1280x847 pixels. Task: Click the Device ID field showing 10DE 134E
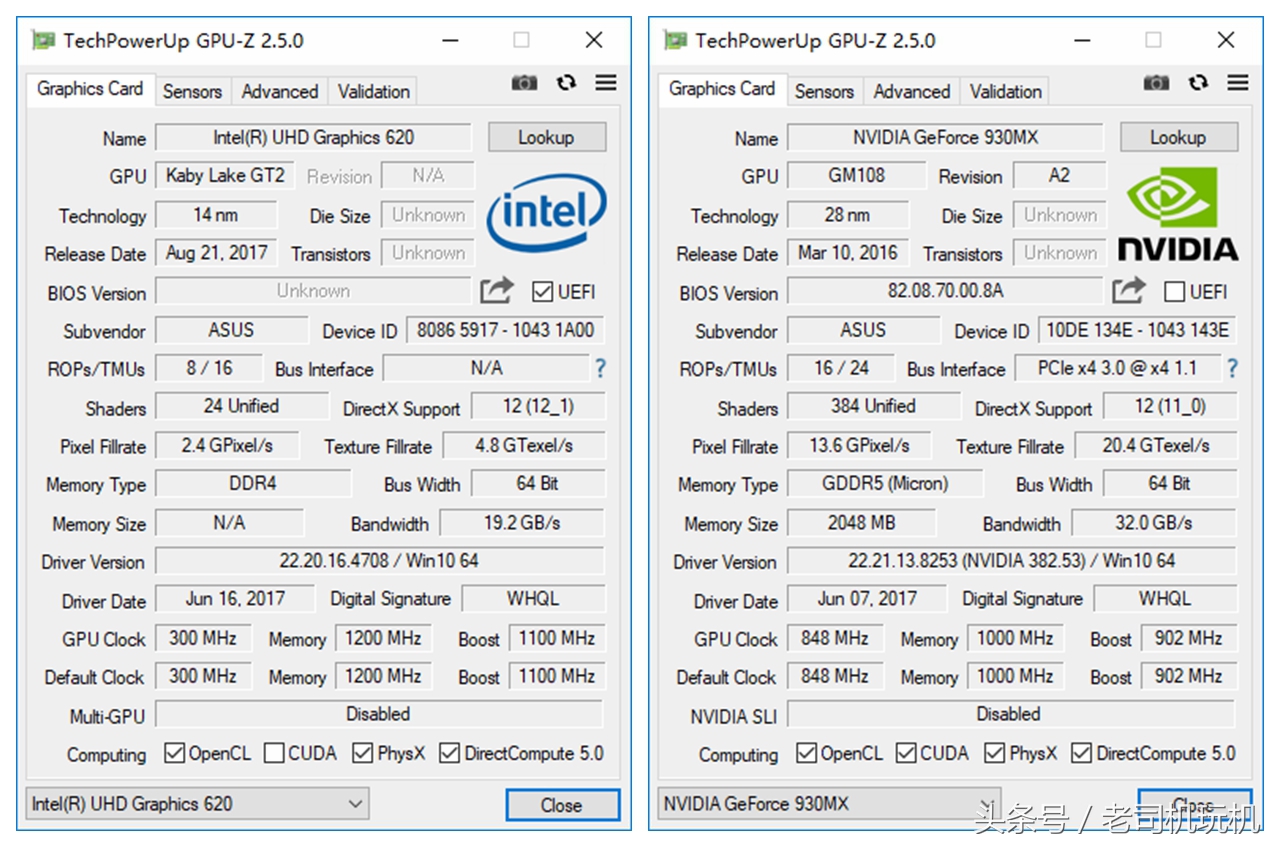click(x=1137, y=330)
